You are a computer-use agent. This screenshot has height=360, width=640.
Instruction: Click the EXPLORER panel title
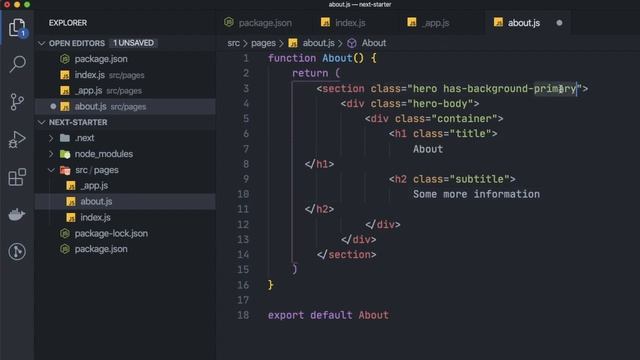pos(68,23)
